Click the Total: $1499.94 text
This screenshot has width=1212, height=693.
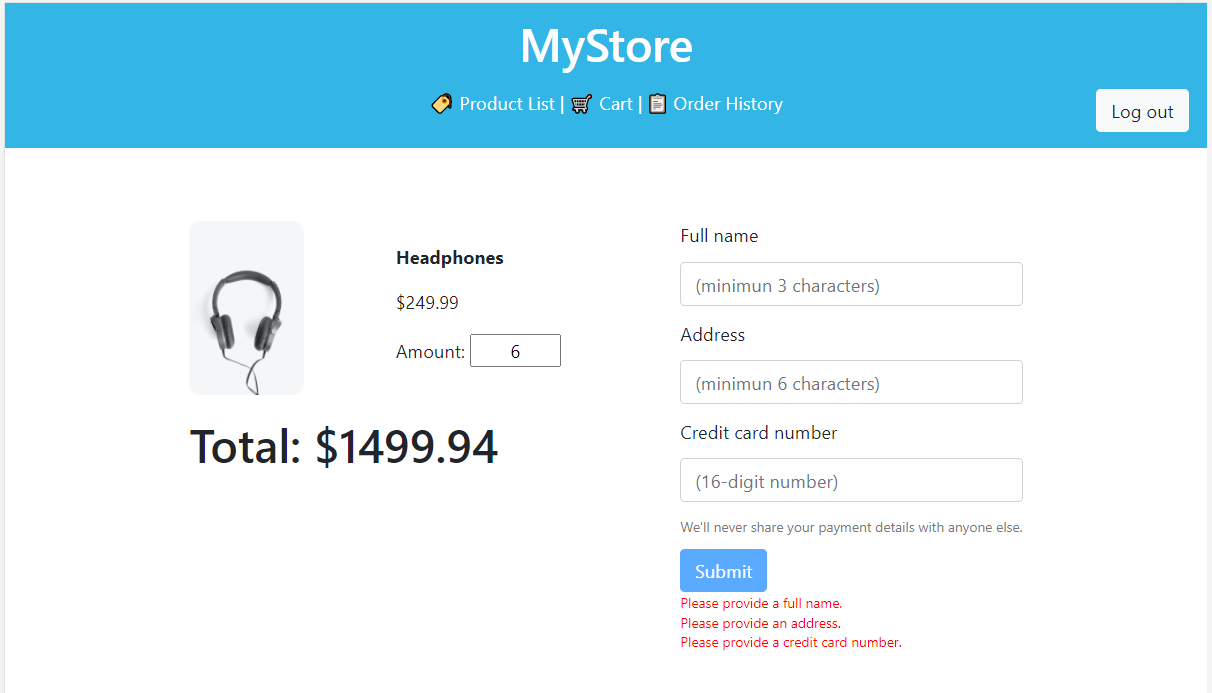point(344,446)
